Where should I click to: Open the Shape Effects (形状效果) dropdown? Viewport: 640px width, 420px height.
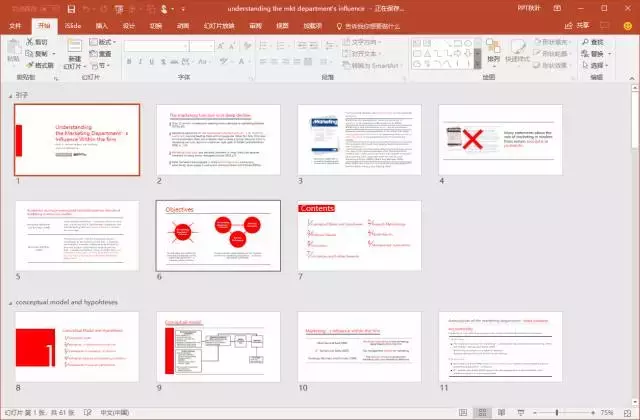coord(551,65)
